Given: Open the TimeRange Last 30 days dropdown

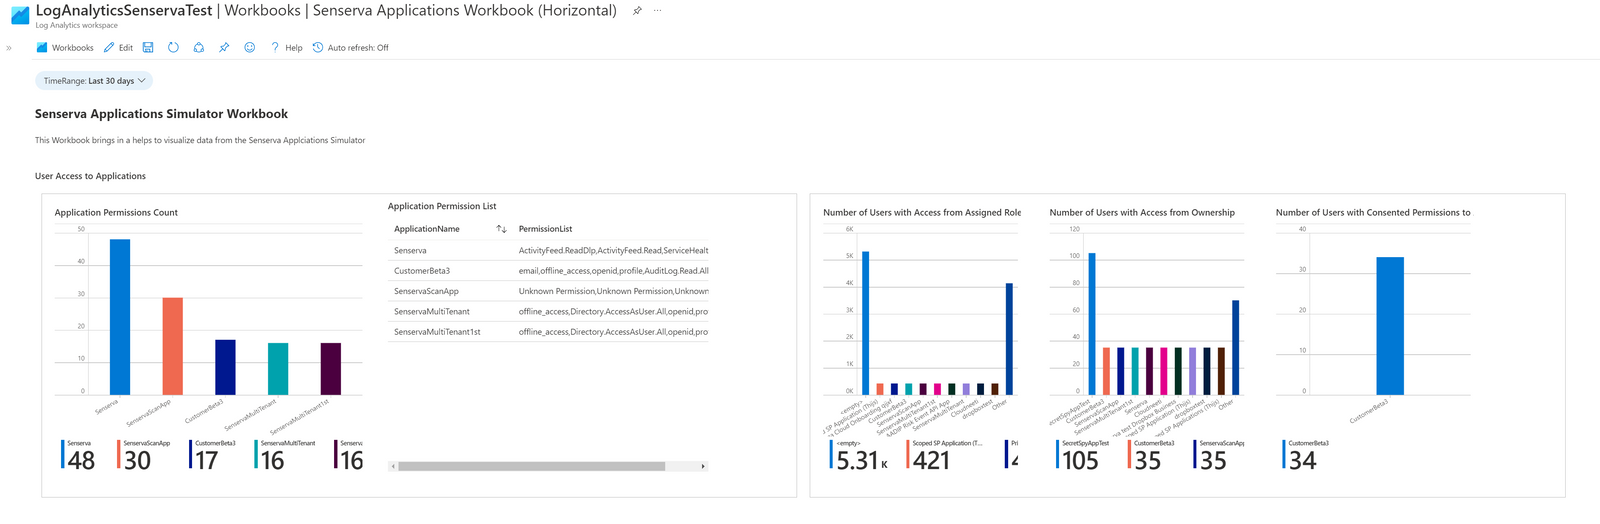Looking at the screenshot, I should click(94, 81).
